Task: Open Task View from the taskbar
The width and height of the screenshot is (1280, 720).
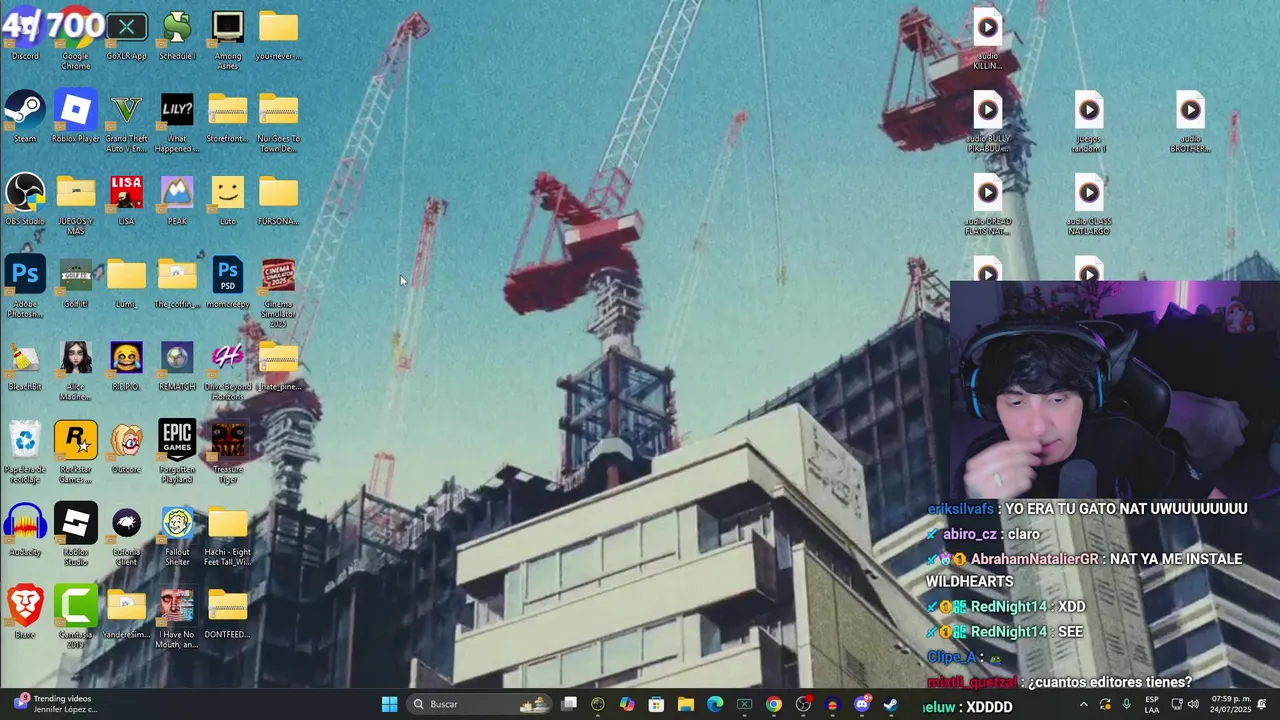Action: tap(569, 704)
